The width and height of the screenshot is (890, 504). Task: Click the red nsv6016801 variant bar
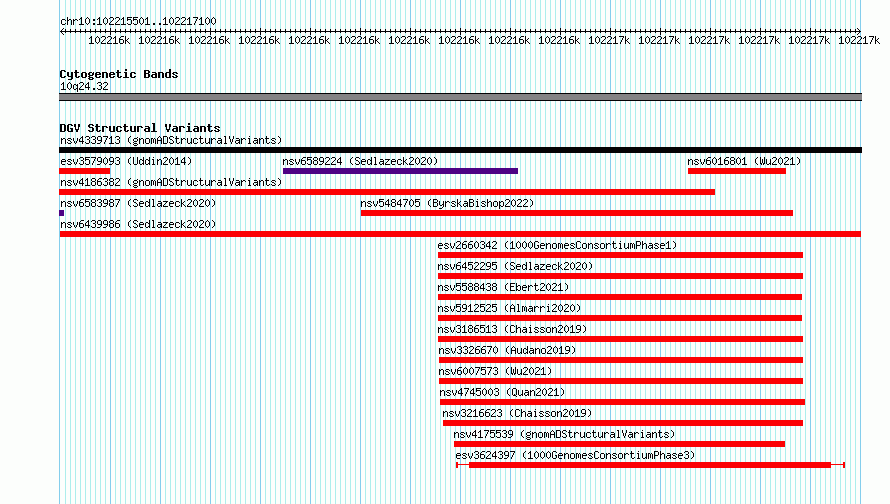tap(737, 171)
